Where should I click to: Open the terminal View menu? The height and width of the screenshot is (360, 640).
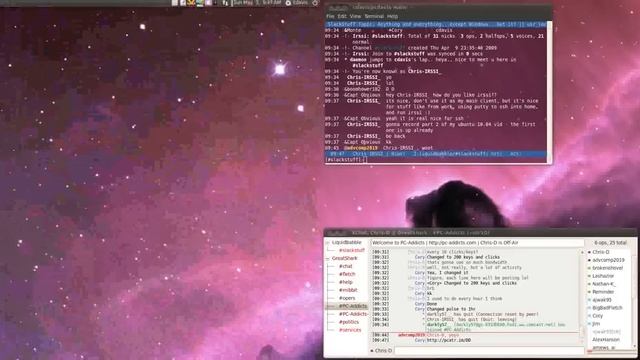click(355, 16)
